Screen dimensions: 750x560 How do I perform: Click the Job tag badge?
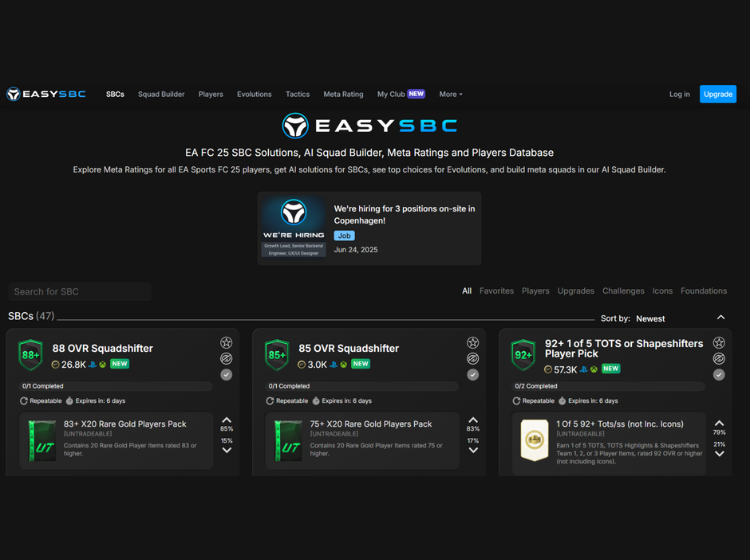click(344, 235)
